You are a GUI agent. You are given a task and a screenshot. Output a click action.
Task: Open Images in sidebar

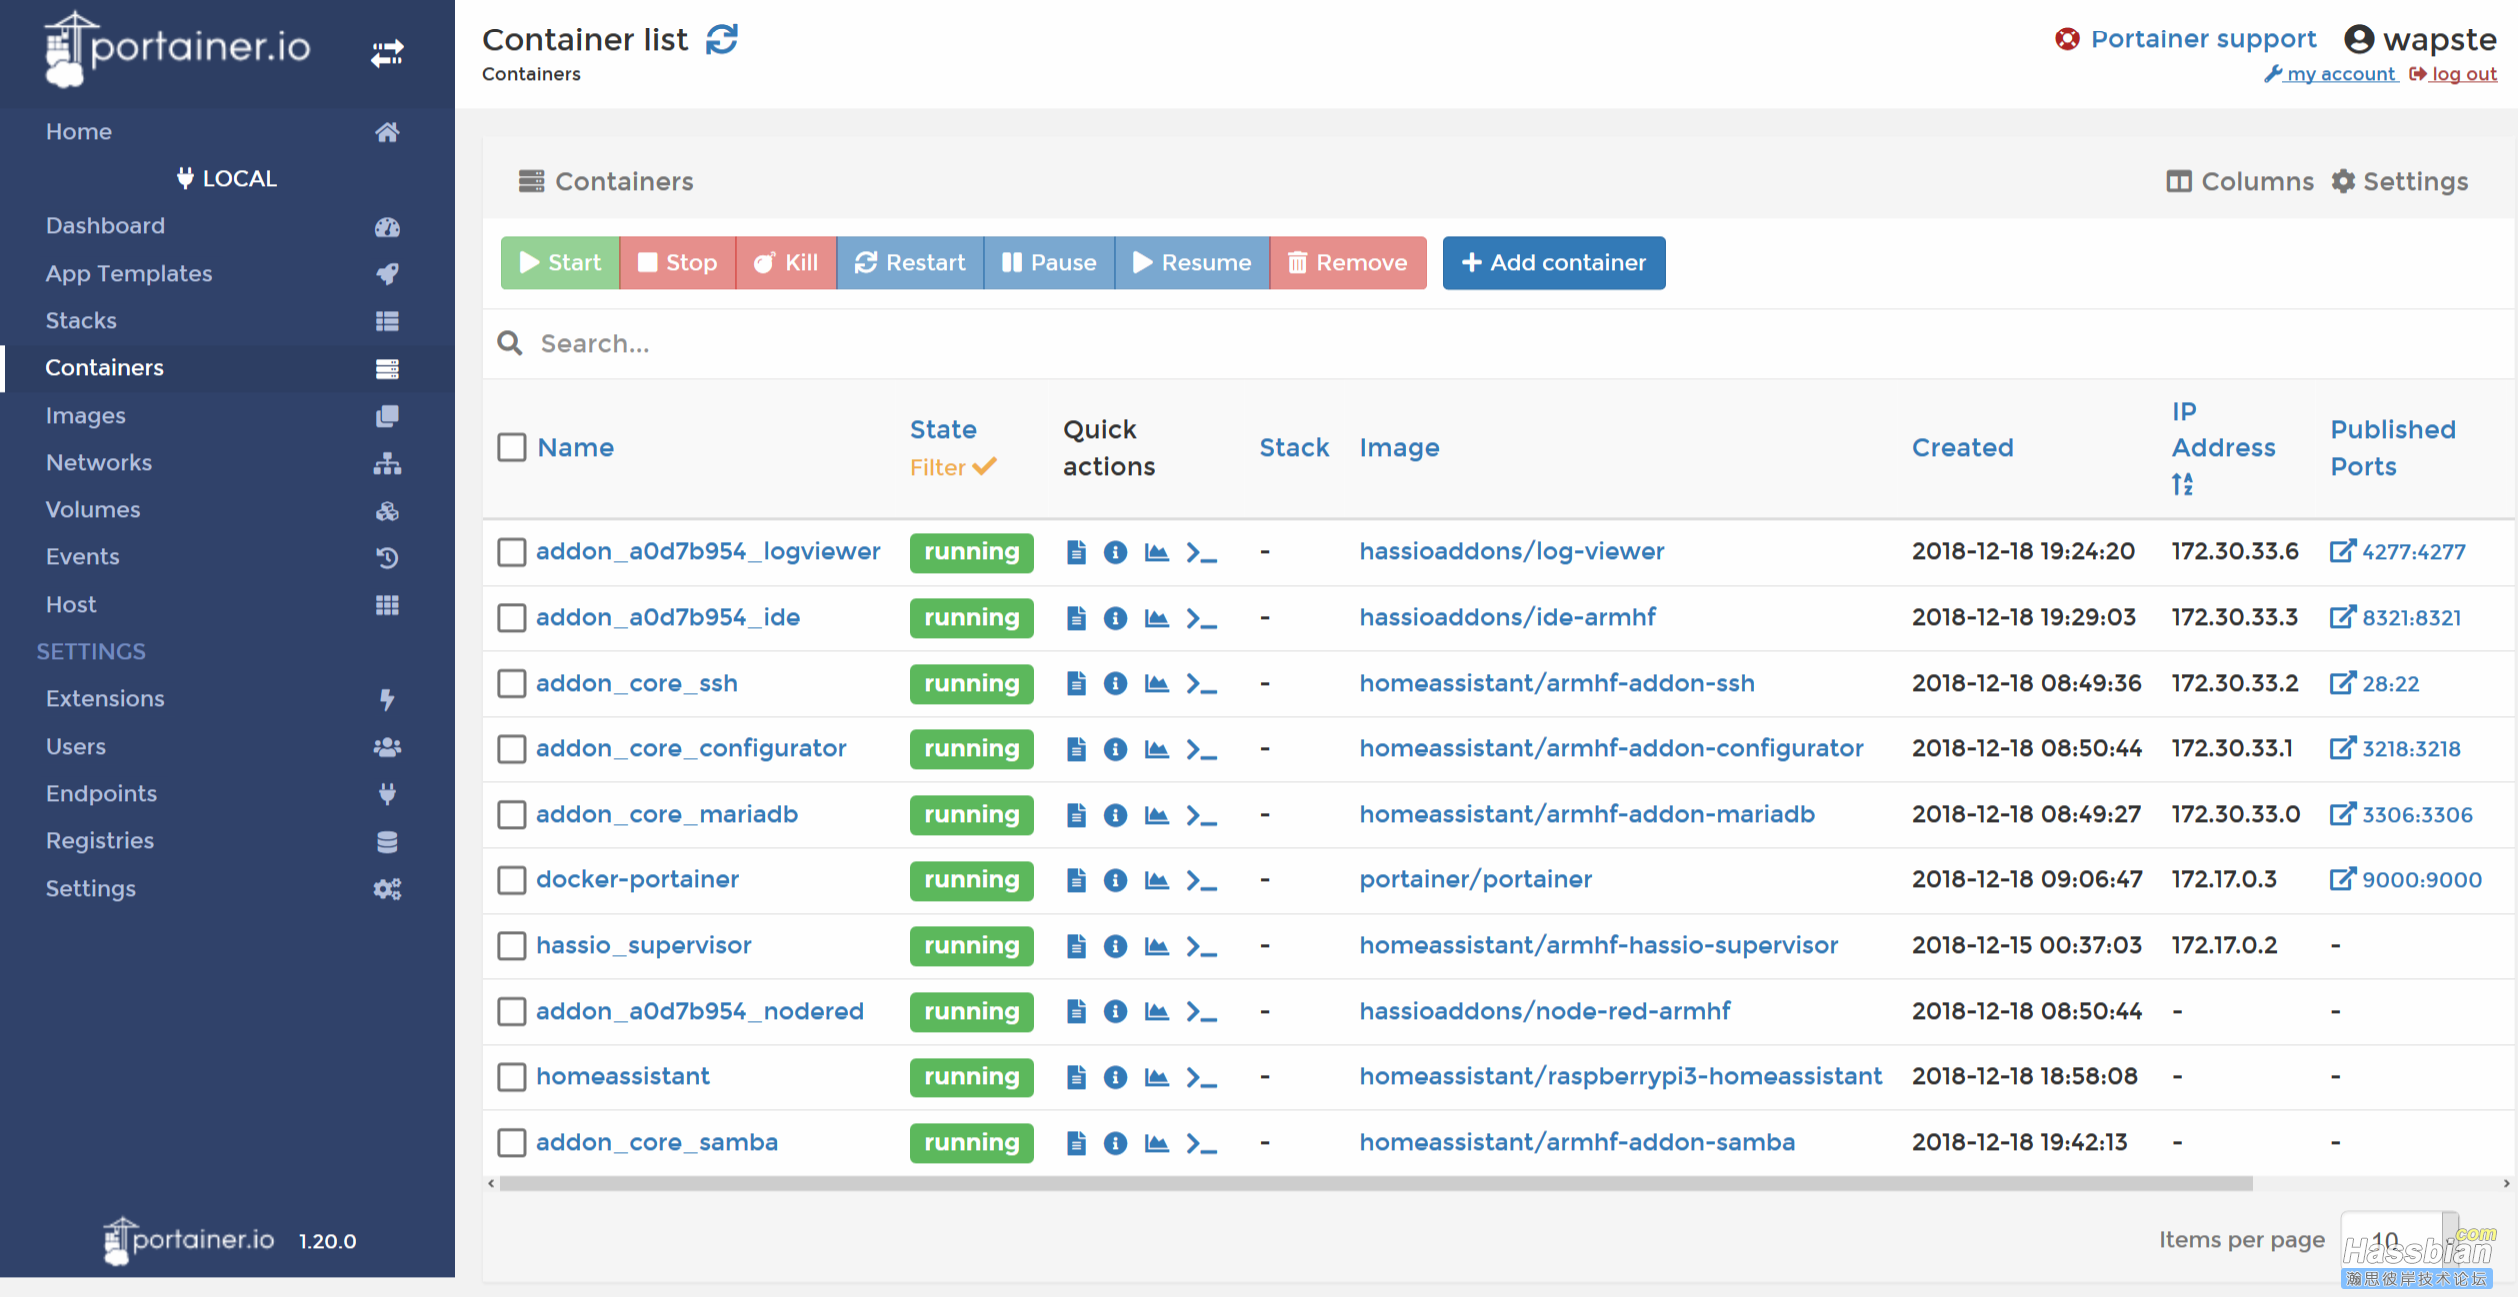coord(225,416)
